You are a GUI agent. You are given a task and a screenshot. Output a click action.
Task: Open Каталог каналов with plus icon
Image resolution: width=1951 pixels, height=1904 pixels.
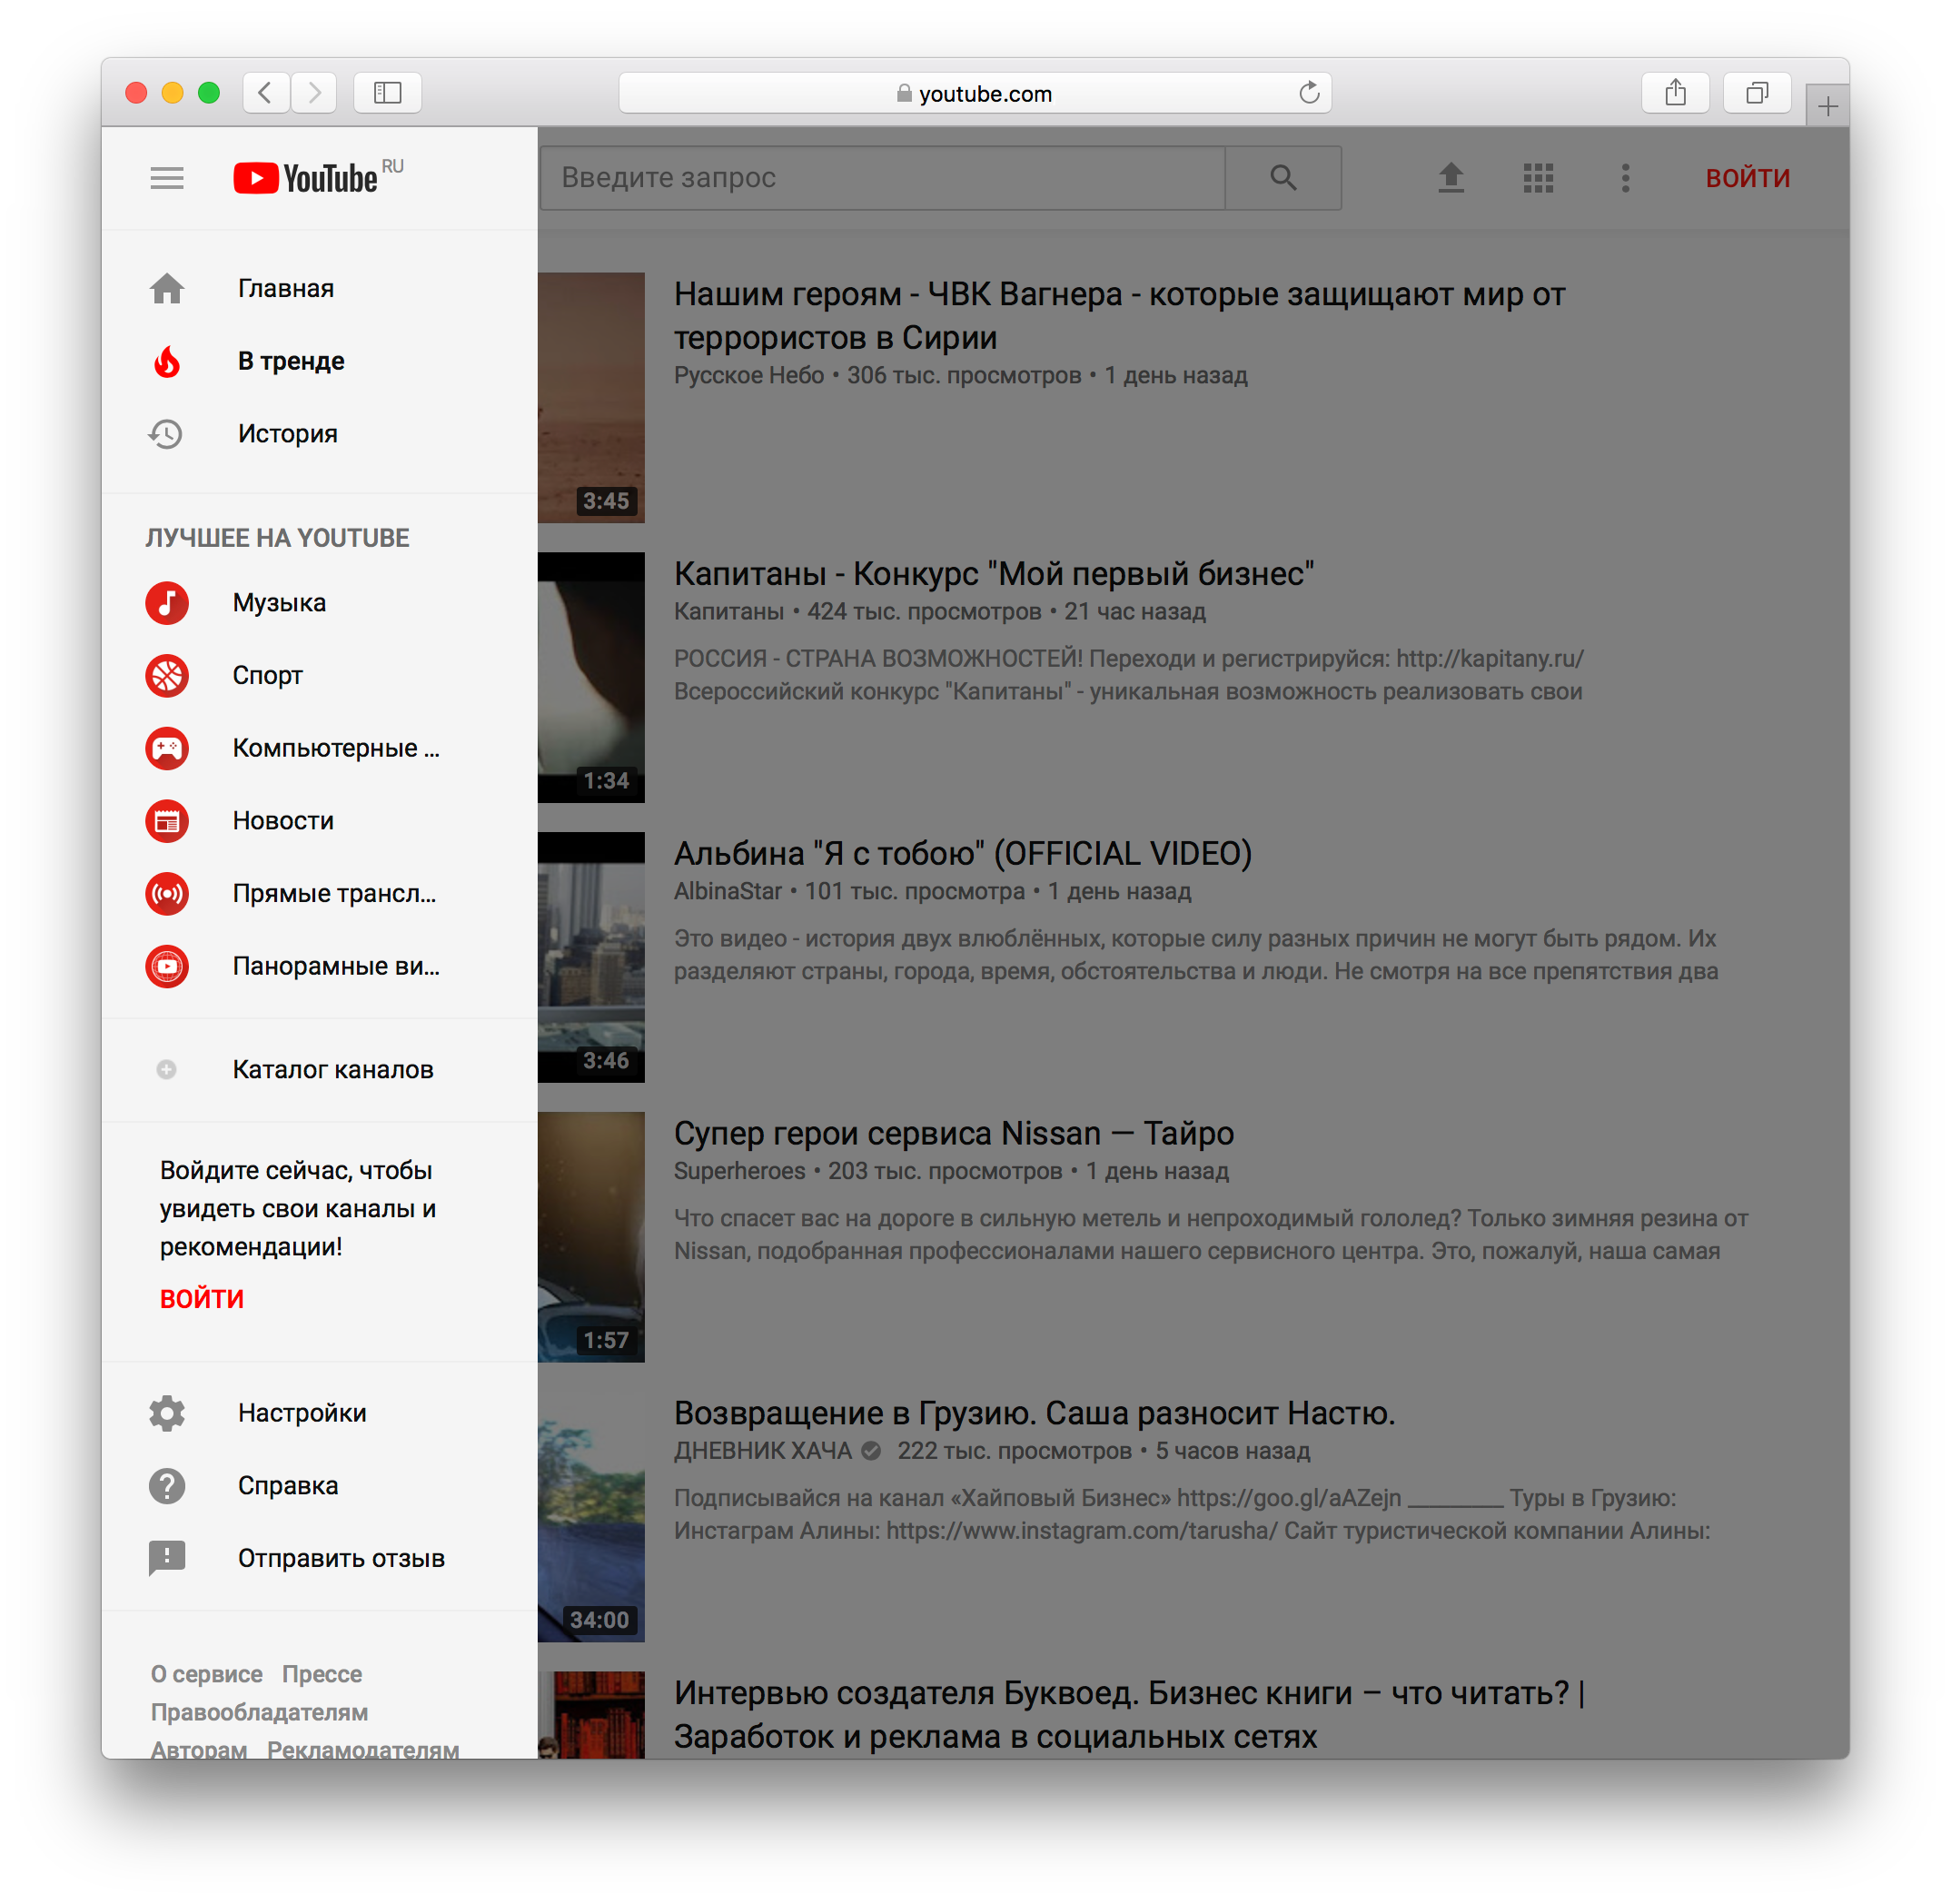point(332,1069)
